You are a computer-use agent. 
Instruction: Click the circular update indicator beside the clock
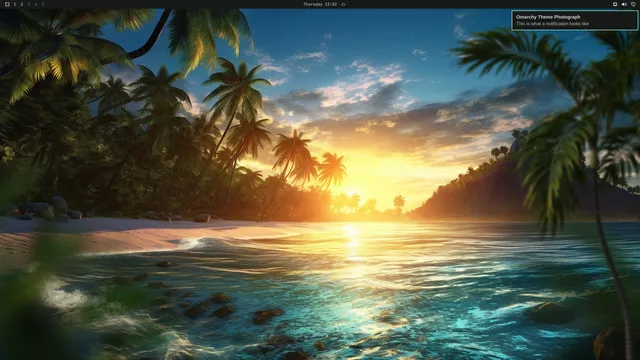(343, 4)
